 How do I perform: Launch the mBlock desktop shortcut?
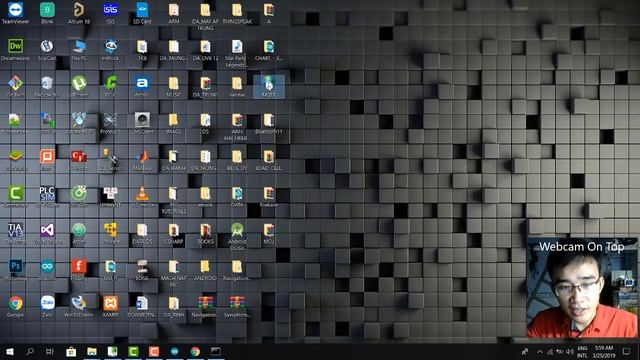(111, 49)
